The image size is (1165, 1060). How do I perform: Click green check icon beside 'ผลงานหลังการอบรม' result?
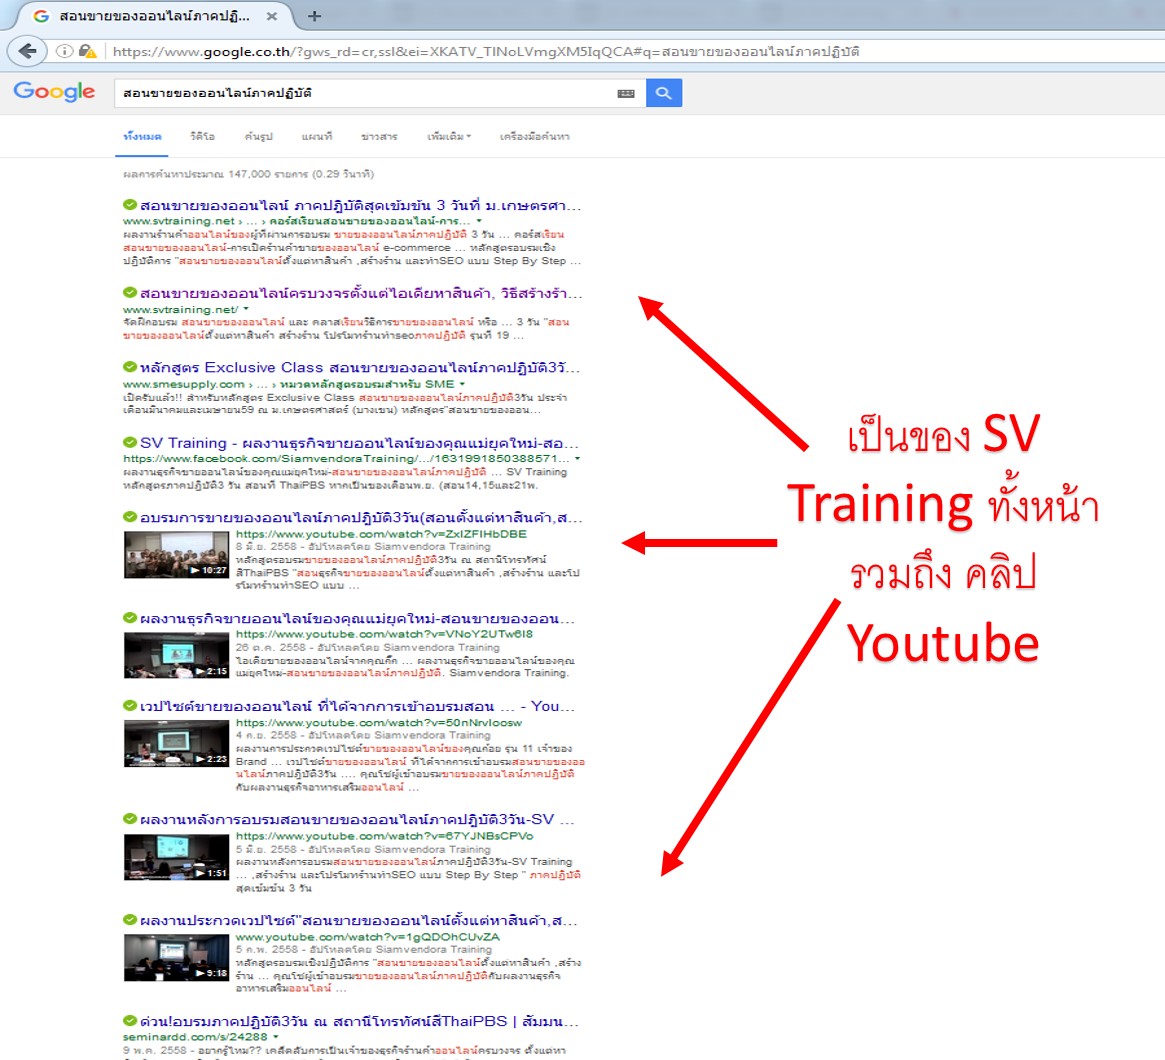[x=130, y=819]
